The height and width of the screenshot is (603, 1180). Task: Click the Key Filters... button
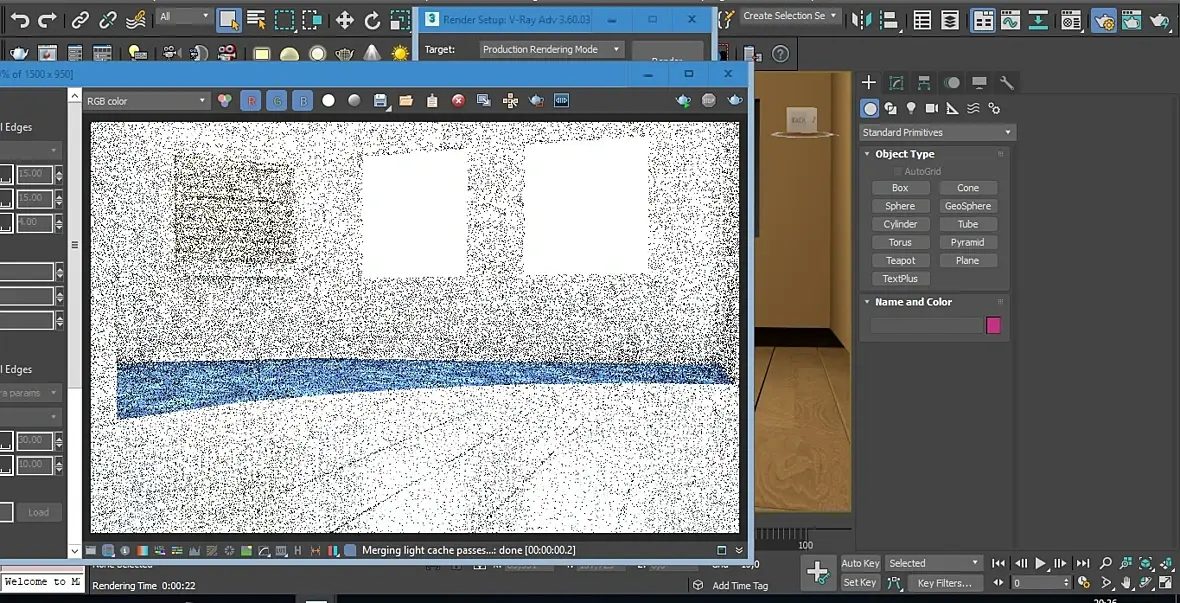945,583
